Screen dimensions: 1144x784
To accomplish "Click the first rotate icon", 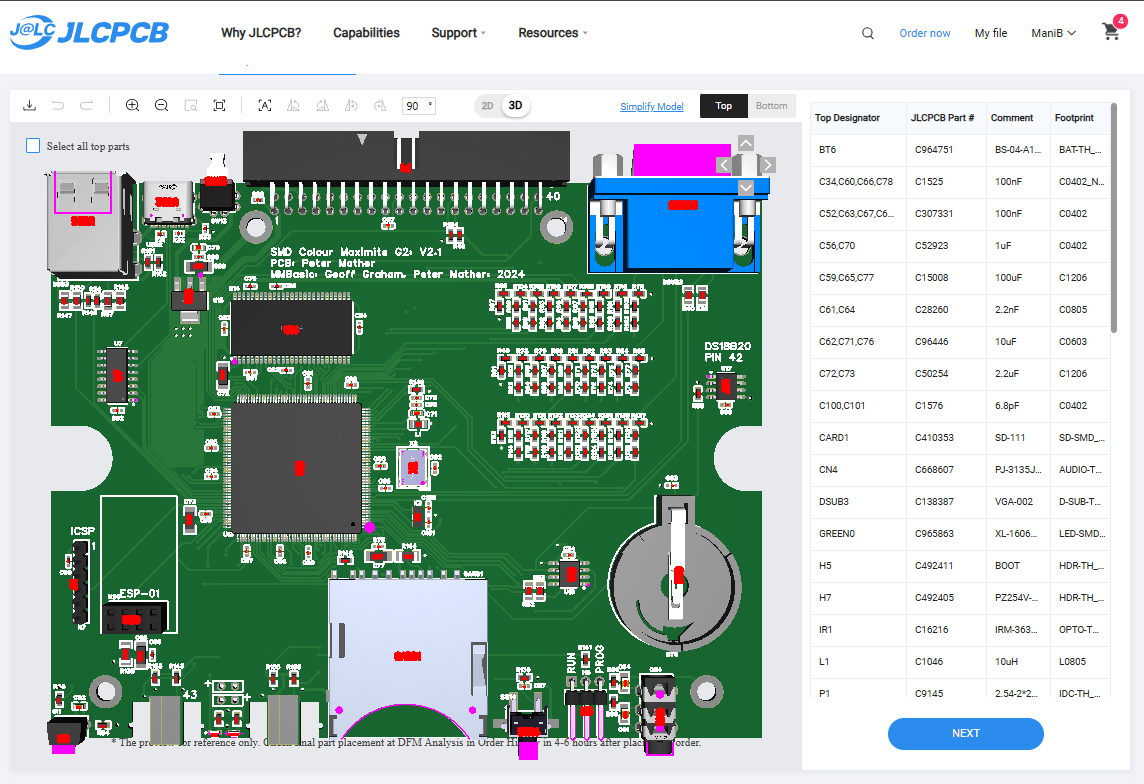I will point(351,106).
